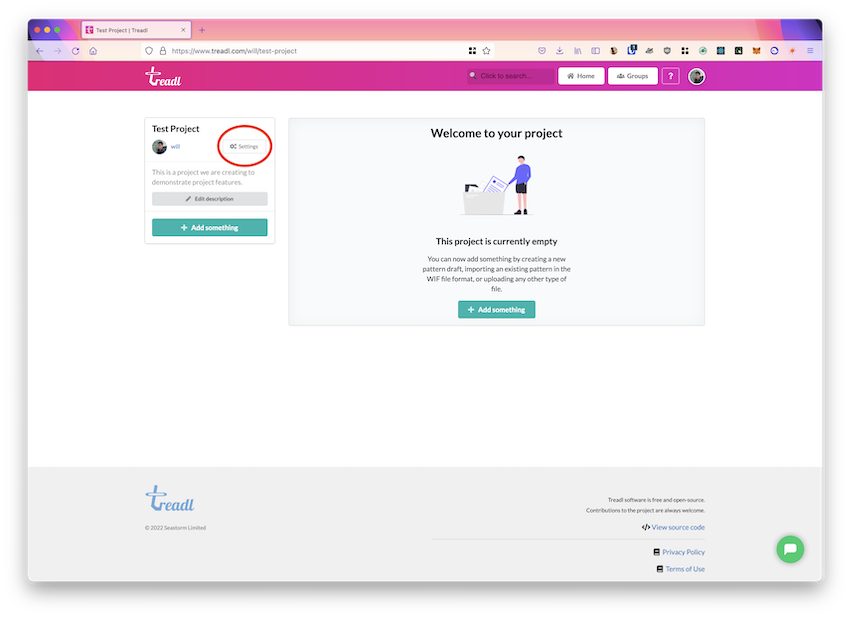850x618 pixels.
Task: Bookmark this page with the star icon
Action: 486,51
